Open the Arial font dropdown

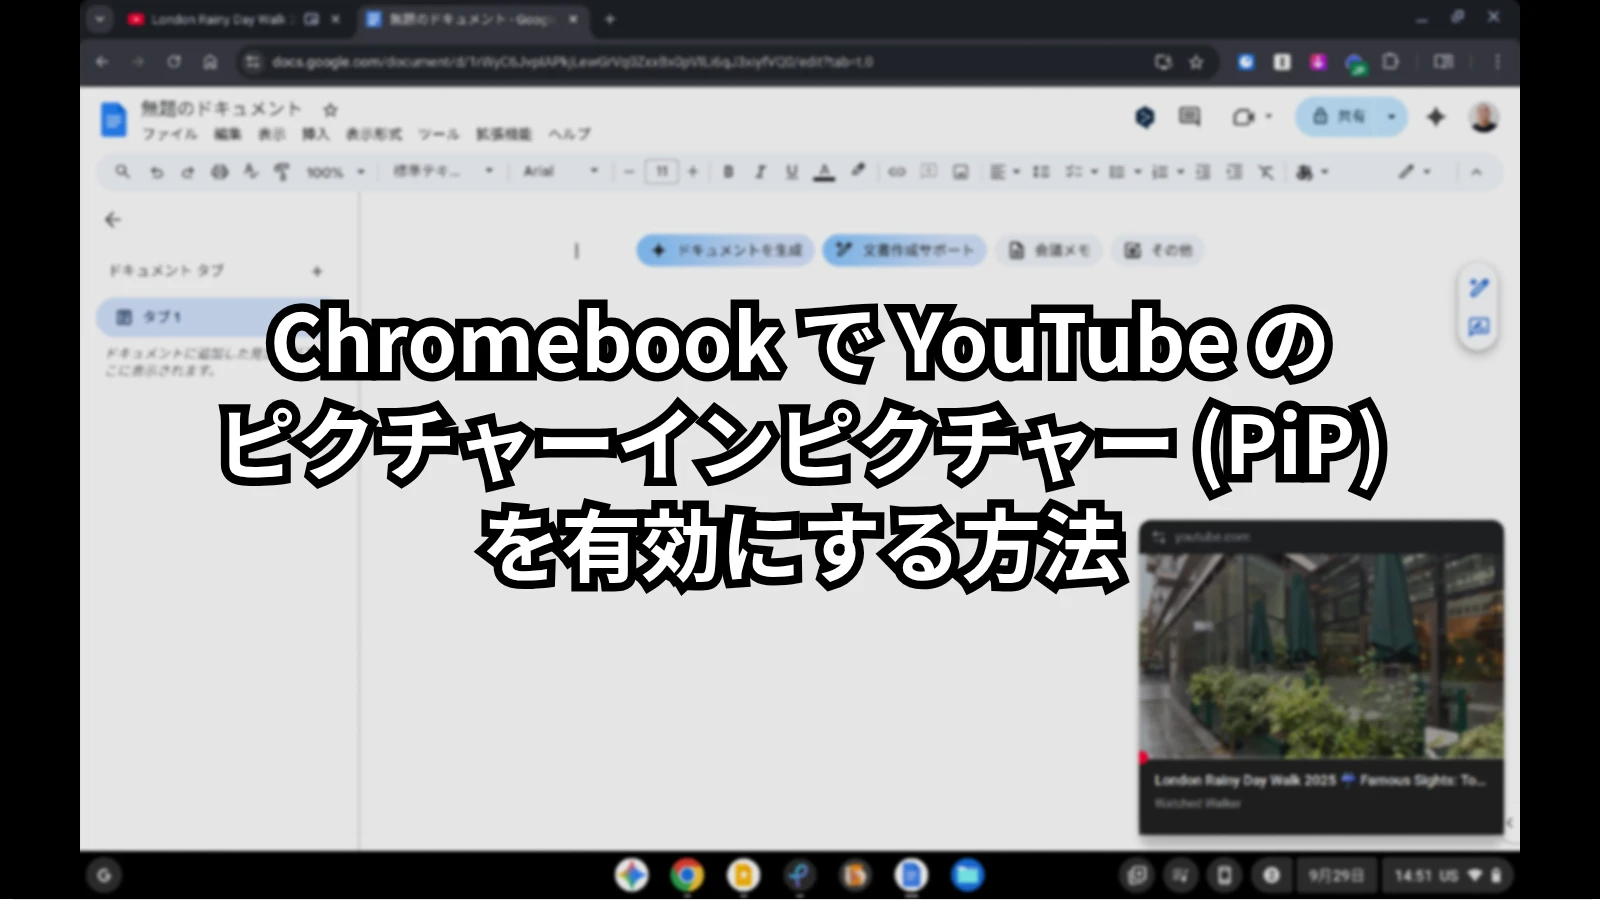click(560, 172)
